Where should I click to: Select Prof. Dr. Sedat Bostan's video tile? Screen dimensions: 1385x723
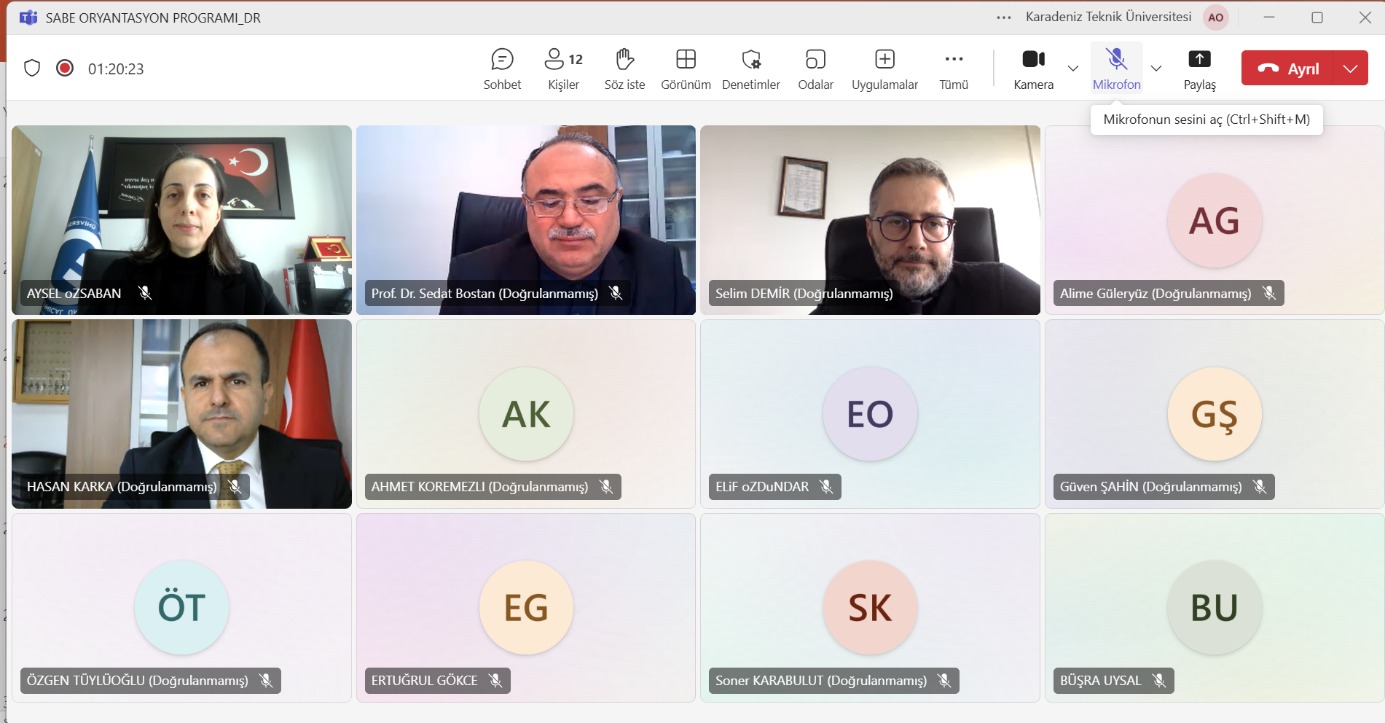(526, 210)
